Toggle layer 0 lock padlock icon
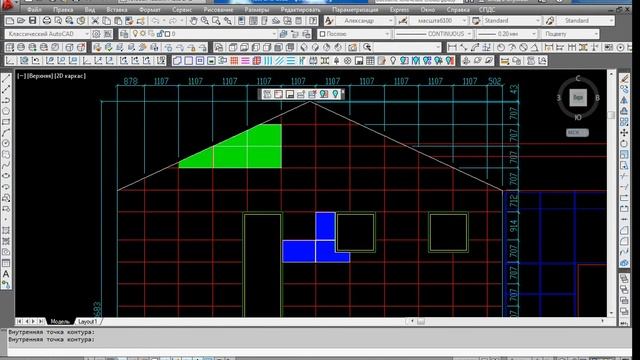Image resolution: width=640 pixels, height=360 pixels. (x=160, y=34)
